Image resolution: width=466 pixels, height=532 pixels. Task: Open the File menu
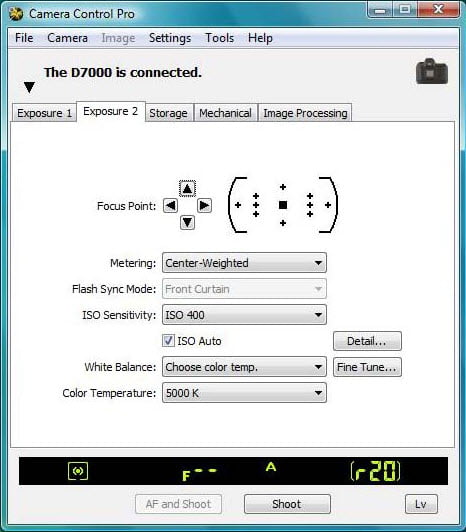[x=24, y=38]
